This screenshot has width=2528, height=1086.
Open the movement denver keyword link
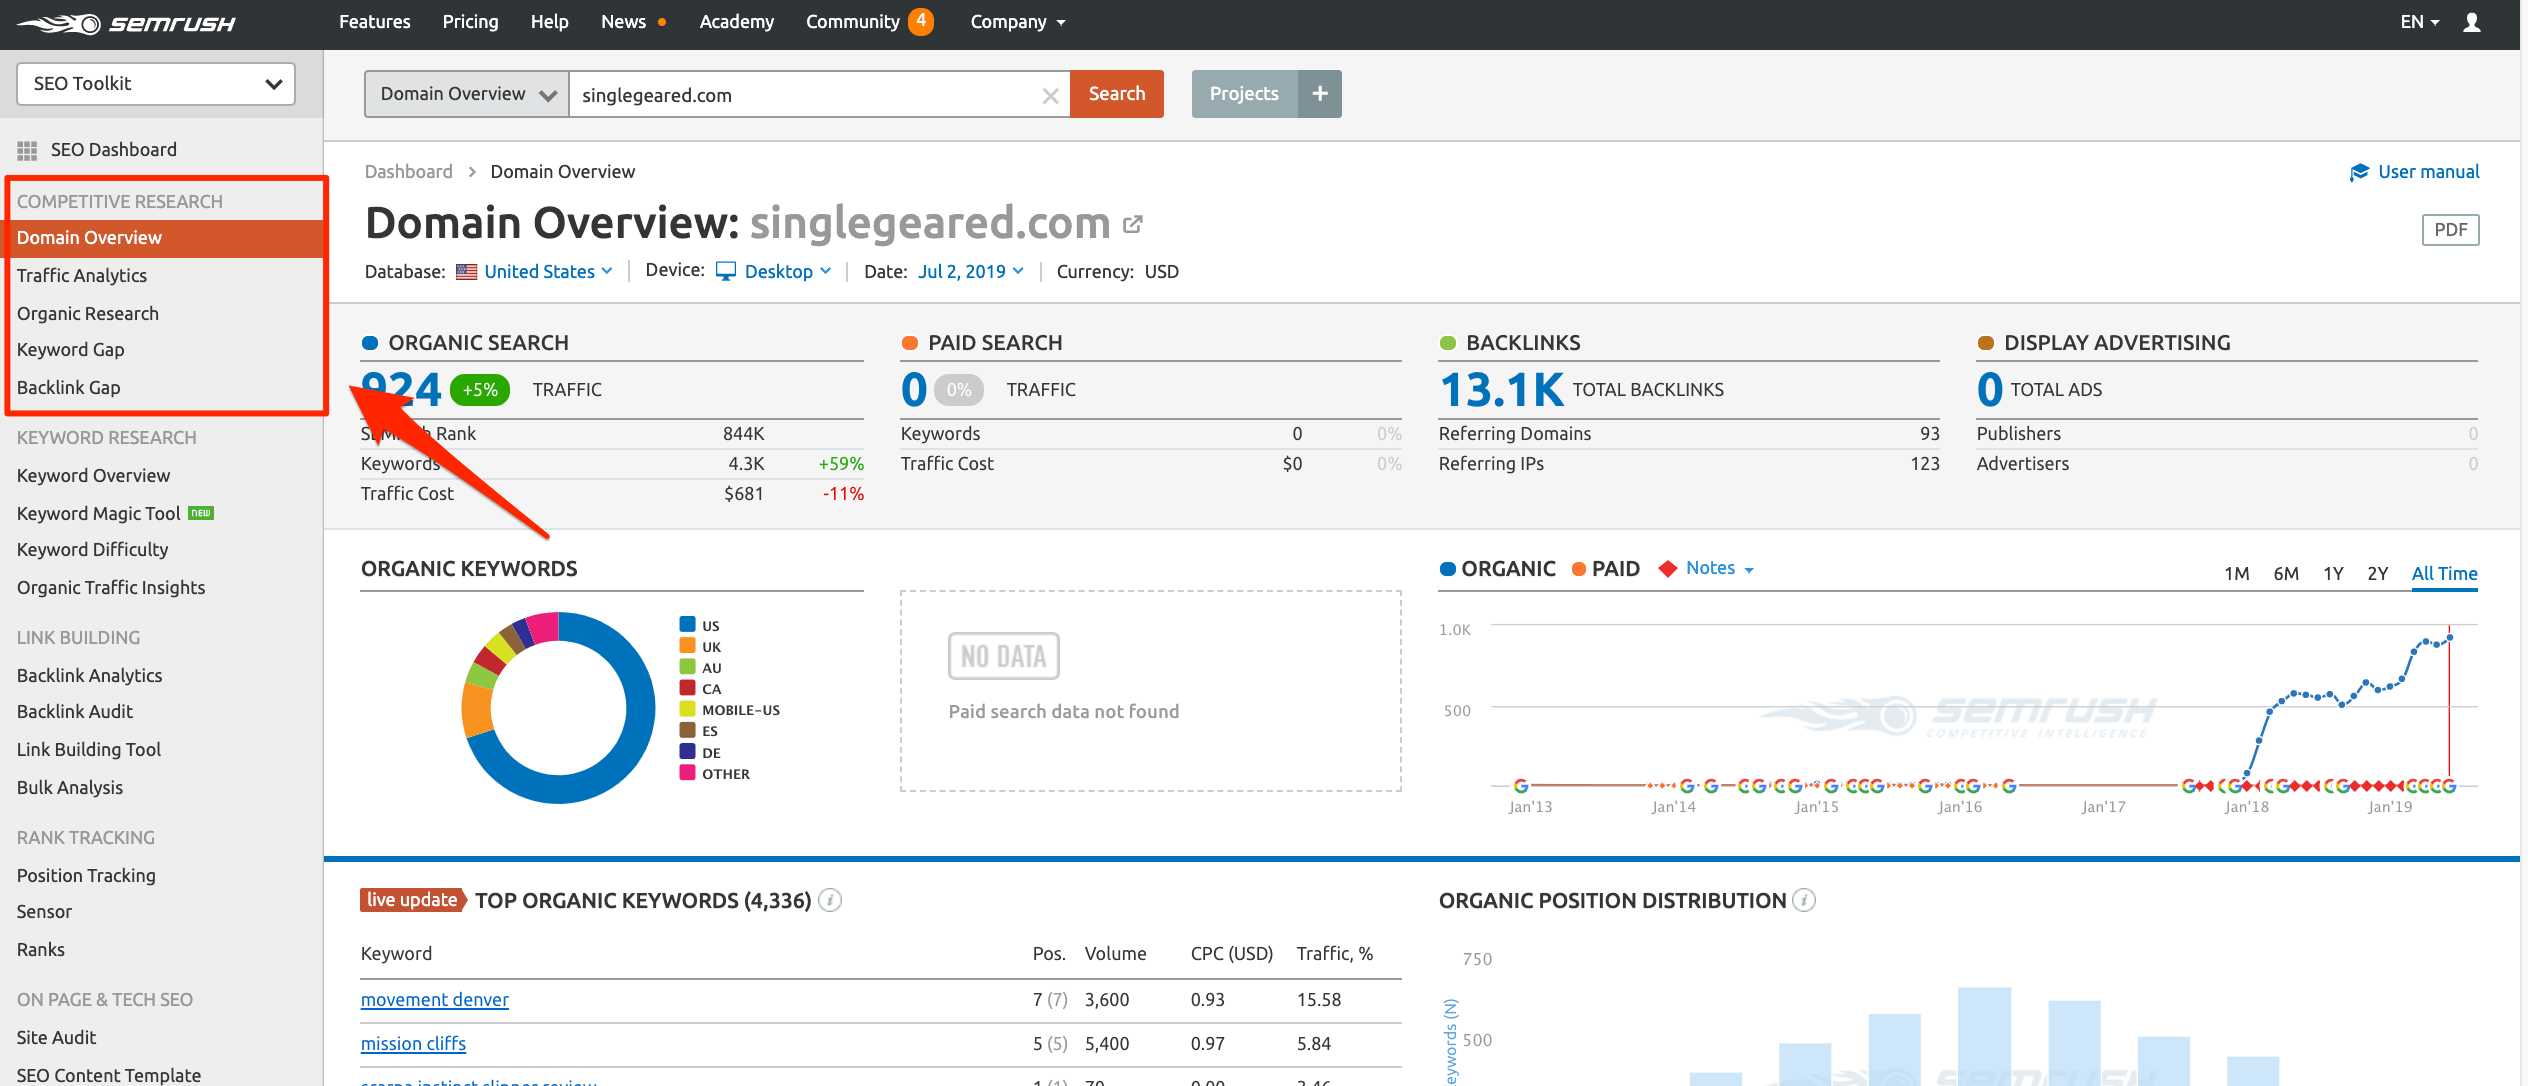coord(435,1000)
